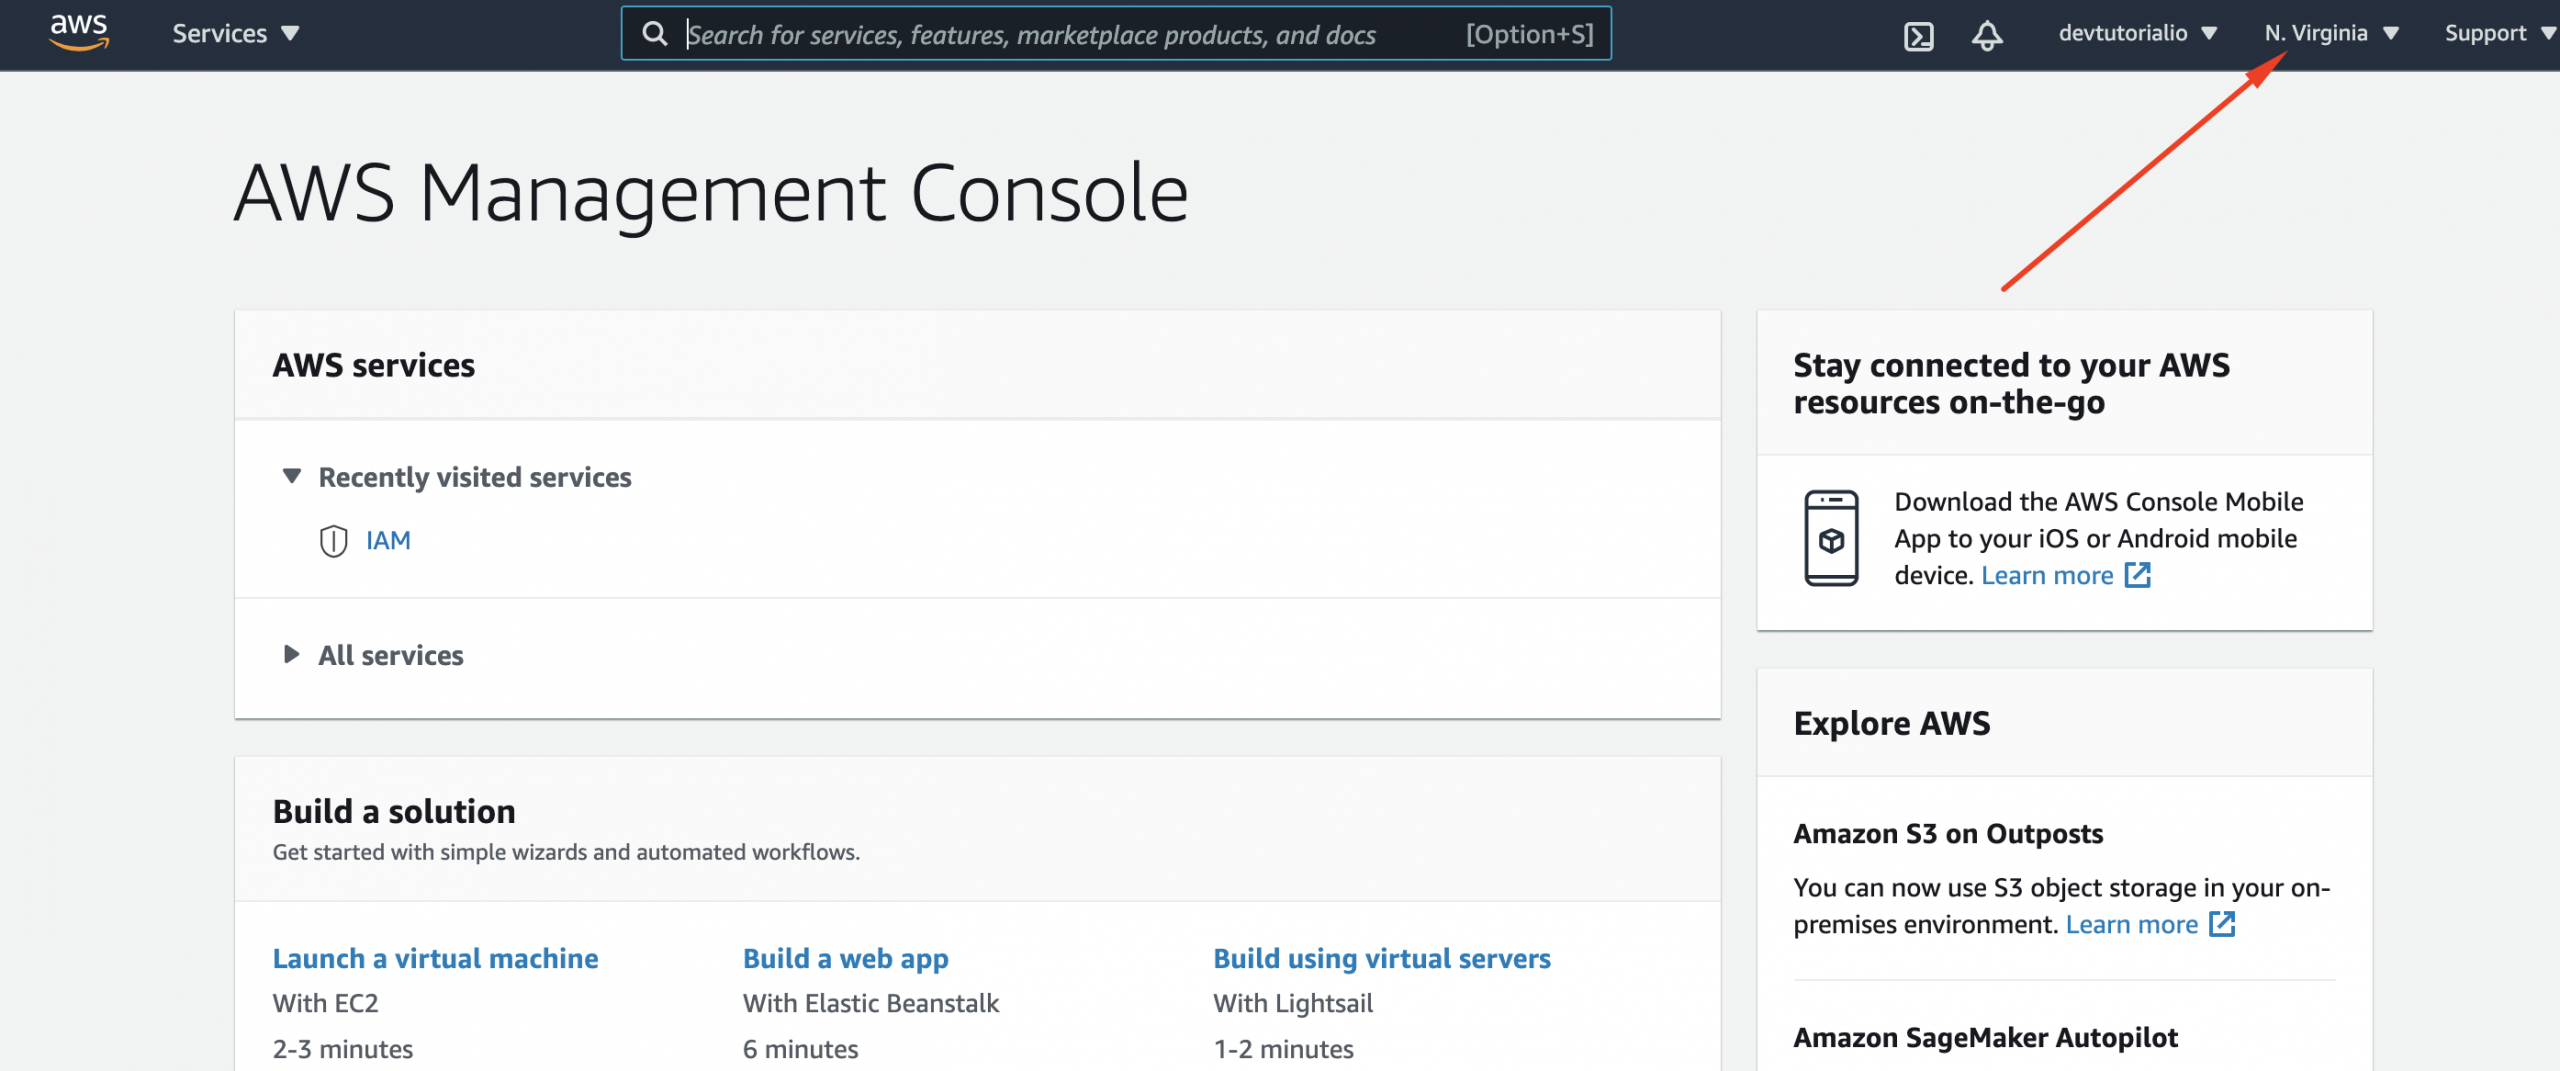Click external link icon after mobile Learn more
Image resolution: width=2560 pixels, height=1071 pixels.
coord(2137,575)
